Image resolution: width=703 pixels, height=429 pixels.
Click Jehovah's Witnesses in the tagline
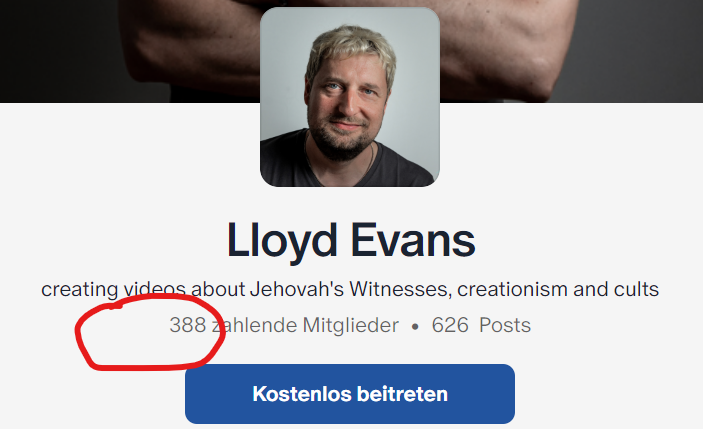[x=351, y=289]
